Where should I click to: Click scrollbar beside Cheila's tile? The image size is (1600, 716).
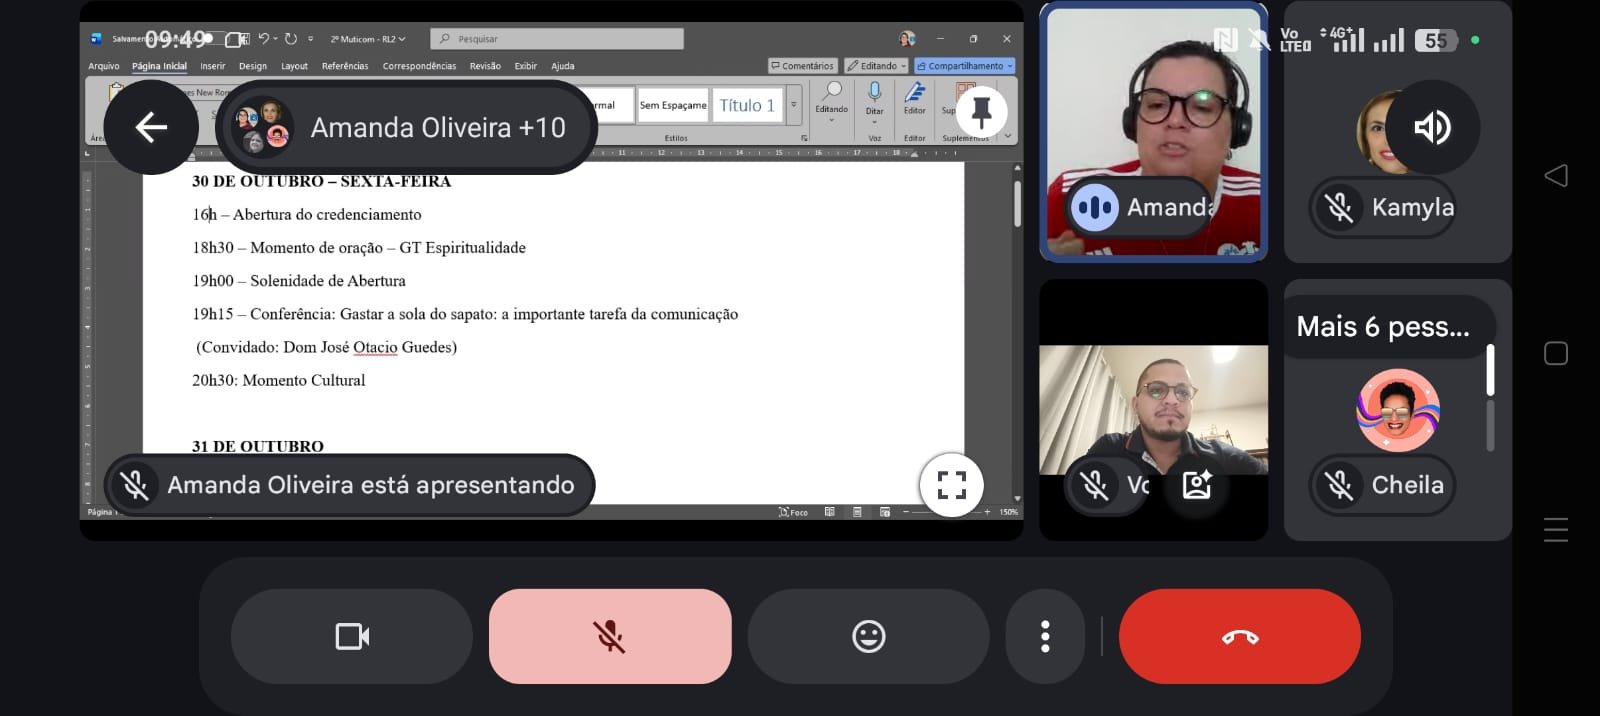coord(1490,397)
